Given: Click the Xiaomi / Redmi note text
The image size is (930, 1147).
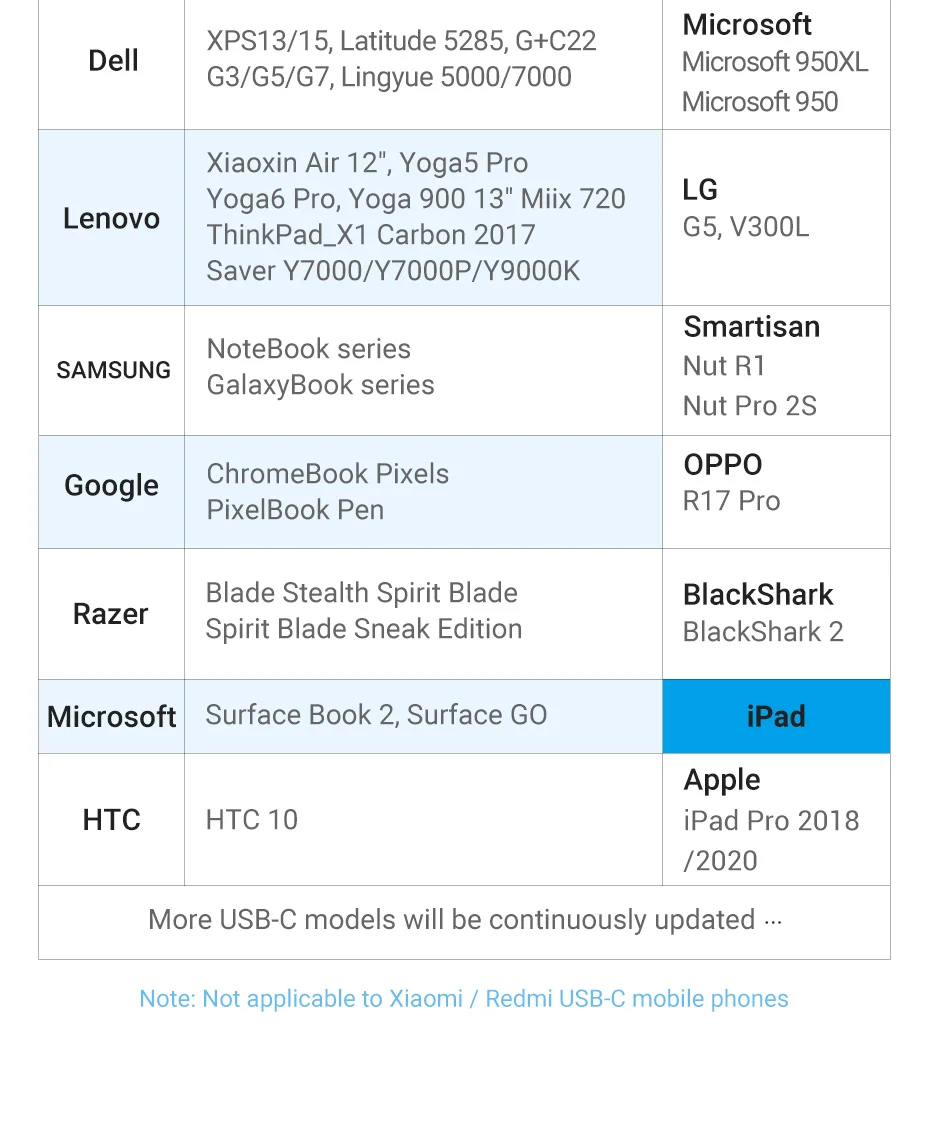Looking at the screenshot, I should (x=464, y=999).
